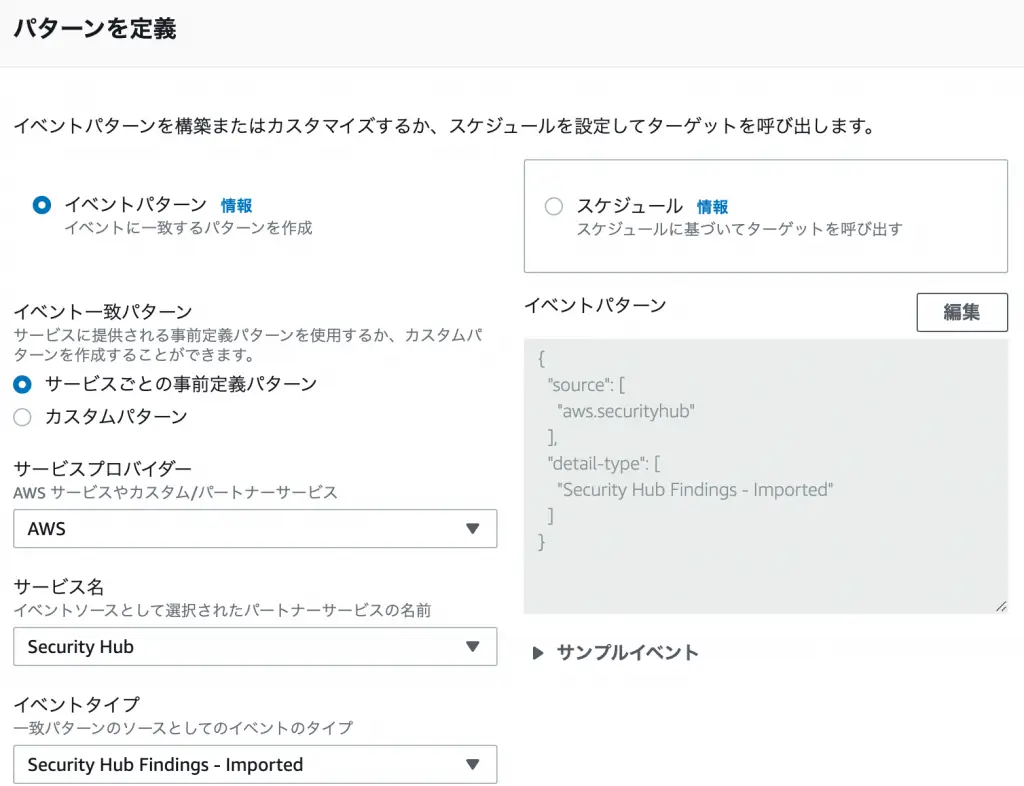Click the "aws.securityhub" source value
Screen dimensions: 1024x786
tap(626, 411)
